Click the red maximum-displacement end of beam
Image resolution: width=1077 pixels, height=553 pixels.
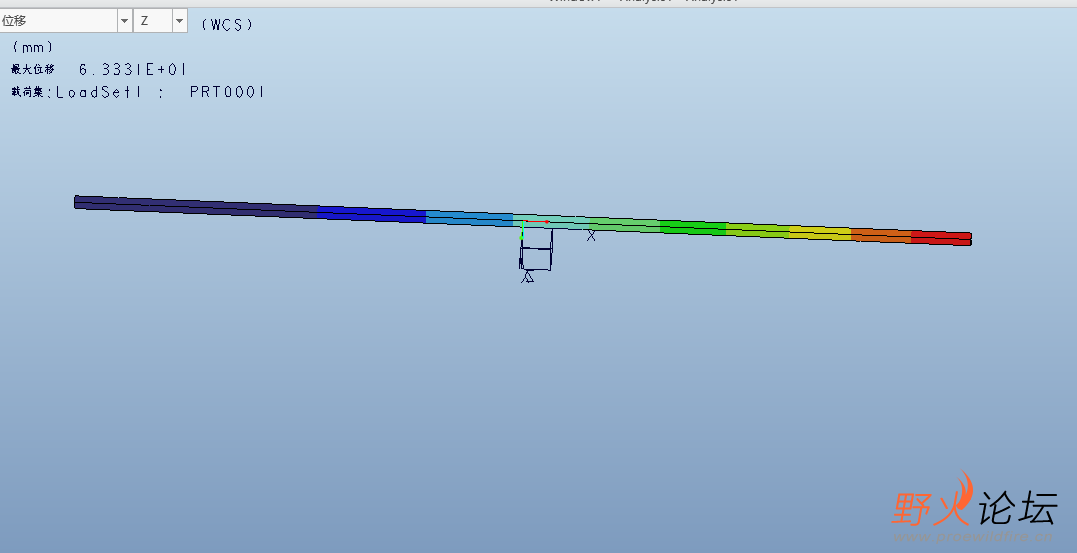click(941, 238)
